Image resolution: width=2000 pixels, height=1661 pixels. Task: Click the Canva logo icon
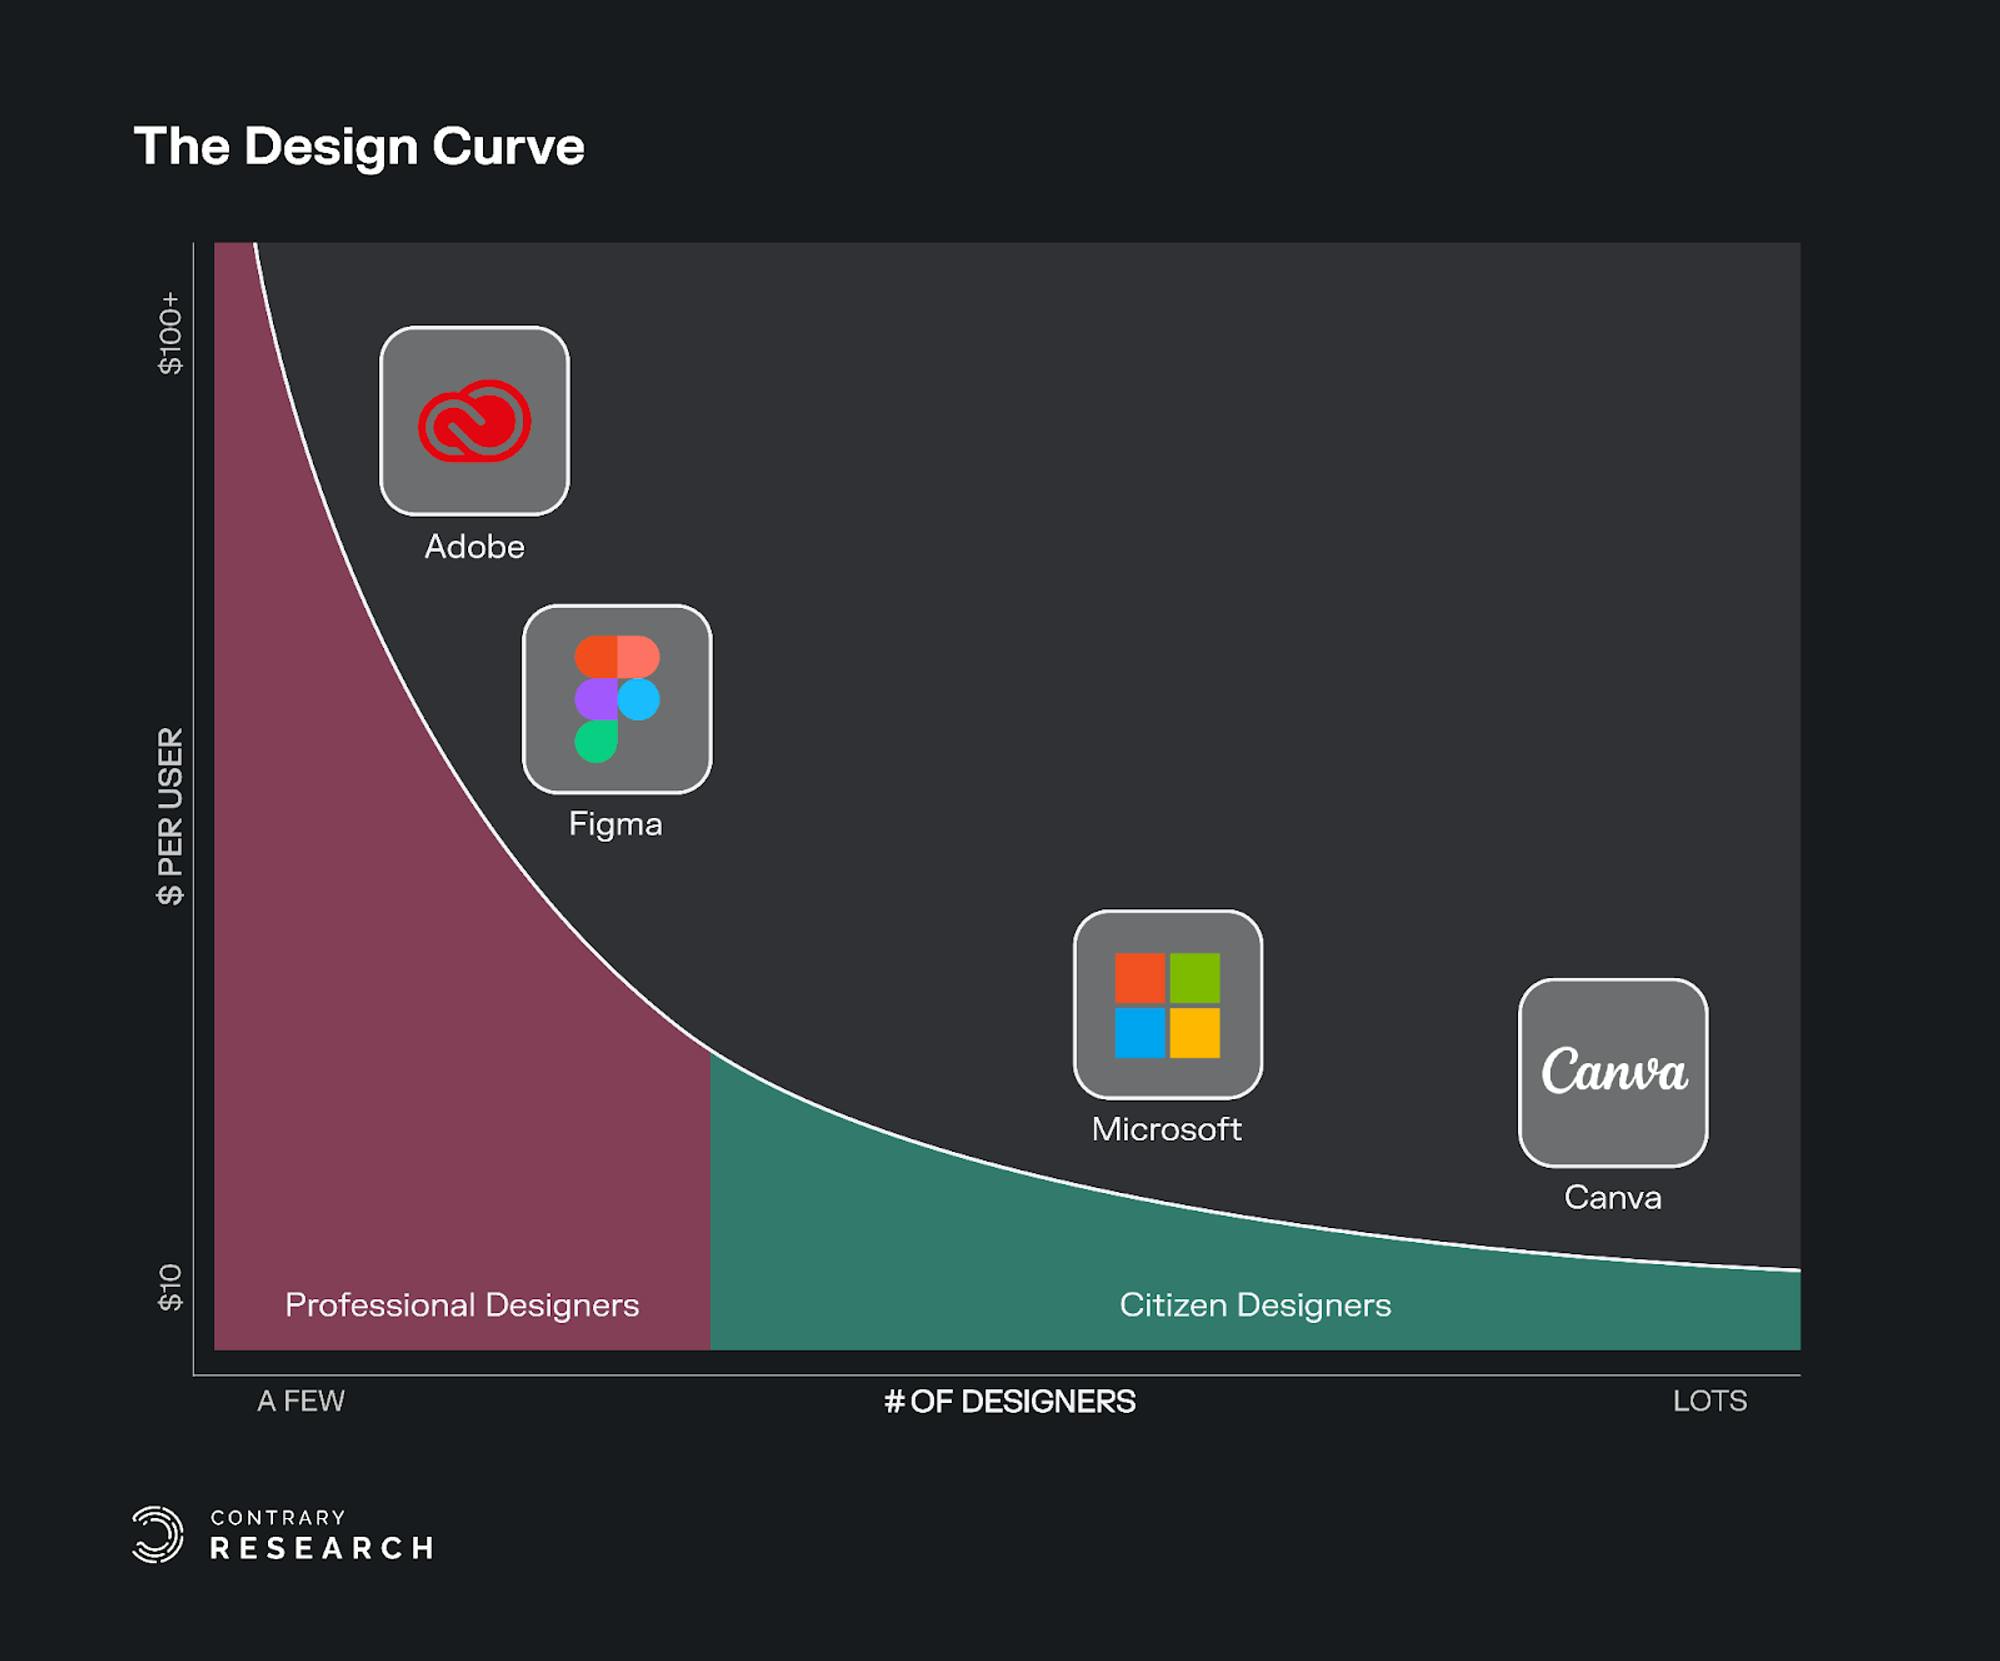click(x=1613, y=1072)
